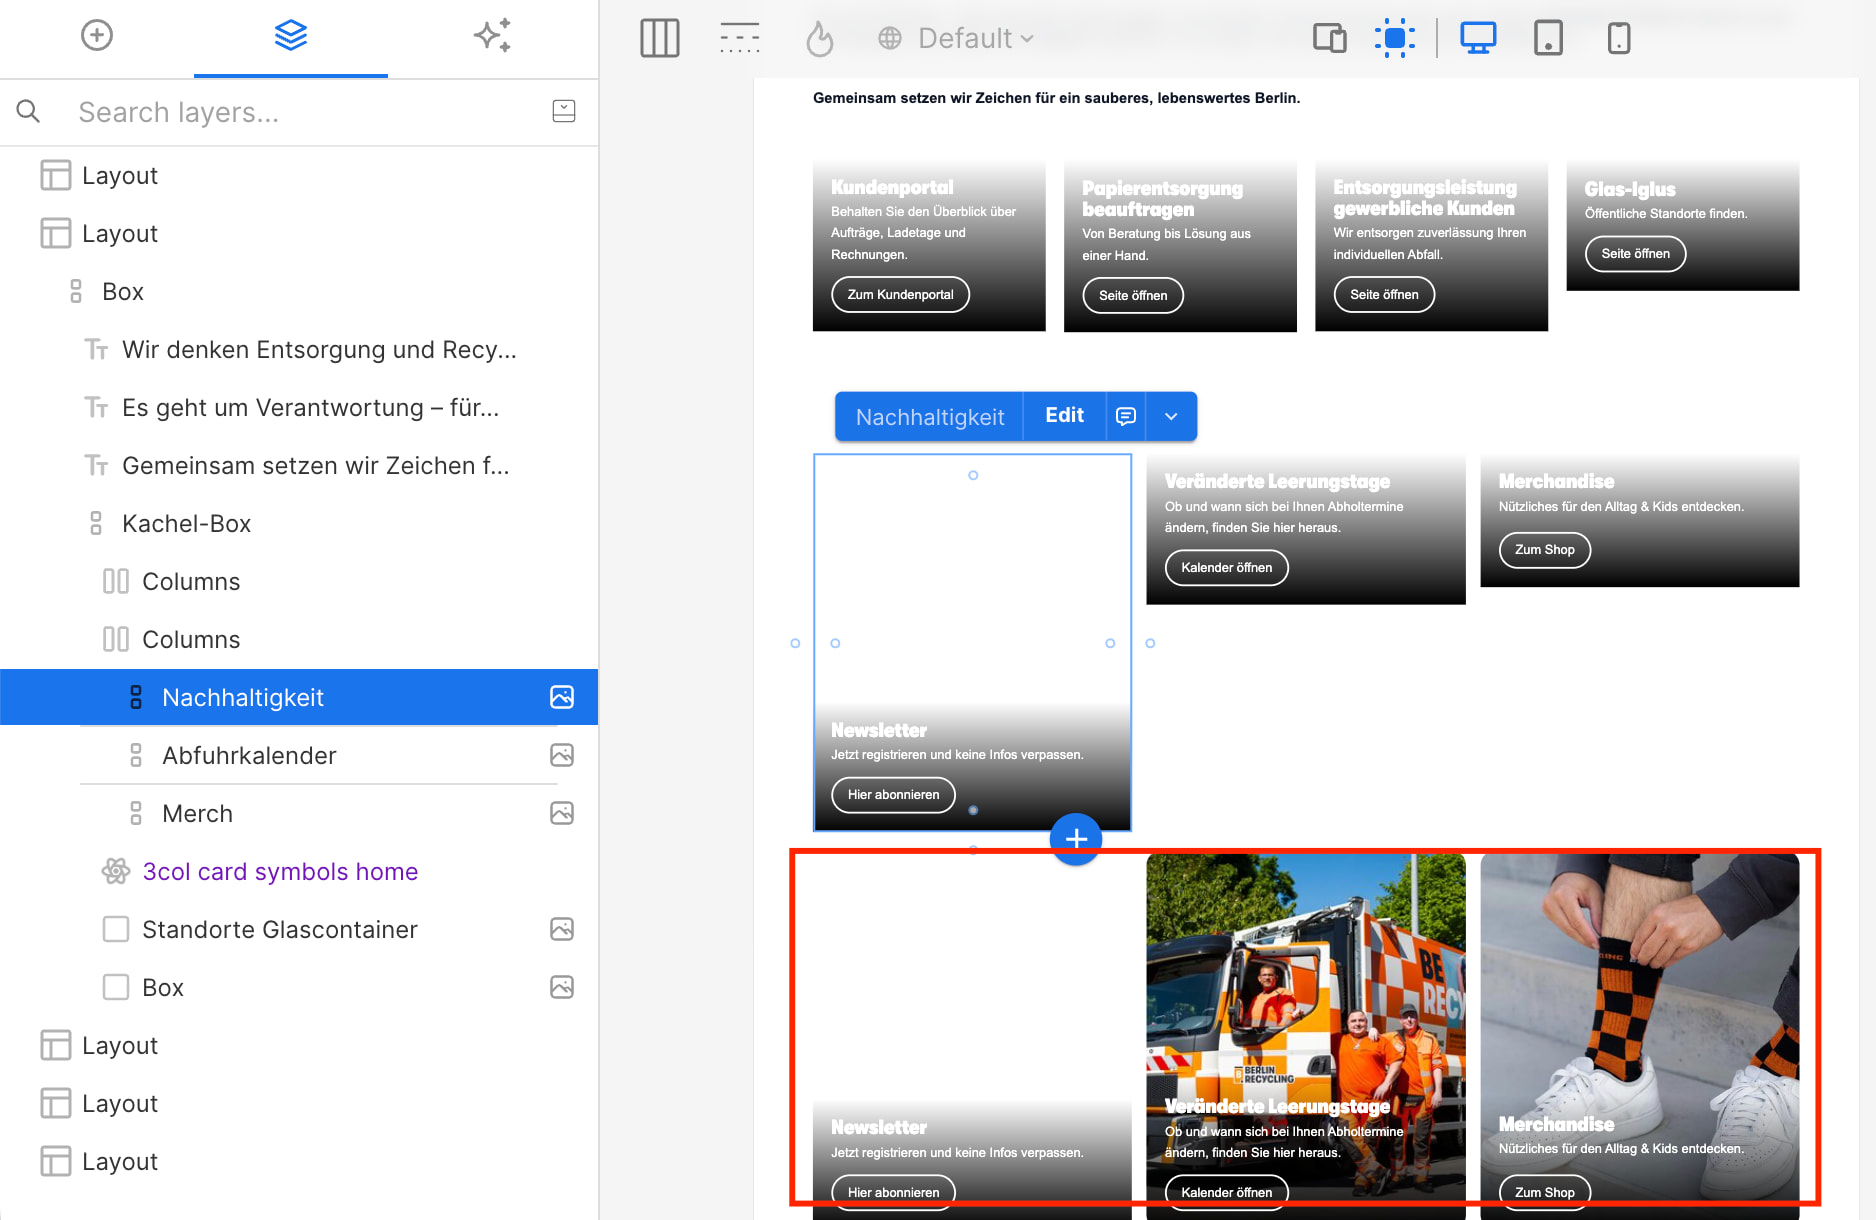
Task: Select the last Layout layer
Action: 300,1161
